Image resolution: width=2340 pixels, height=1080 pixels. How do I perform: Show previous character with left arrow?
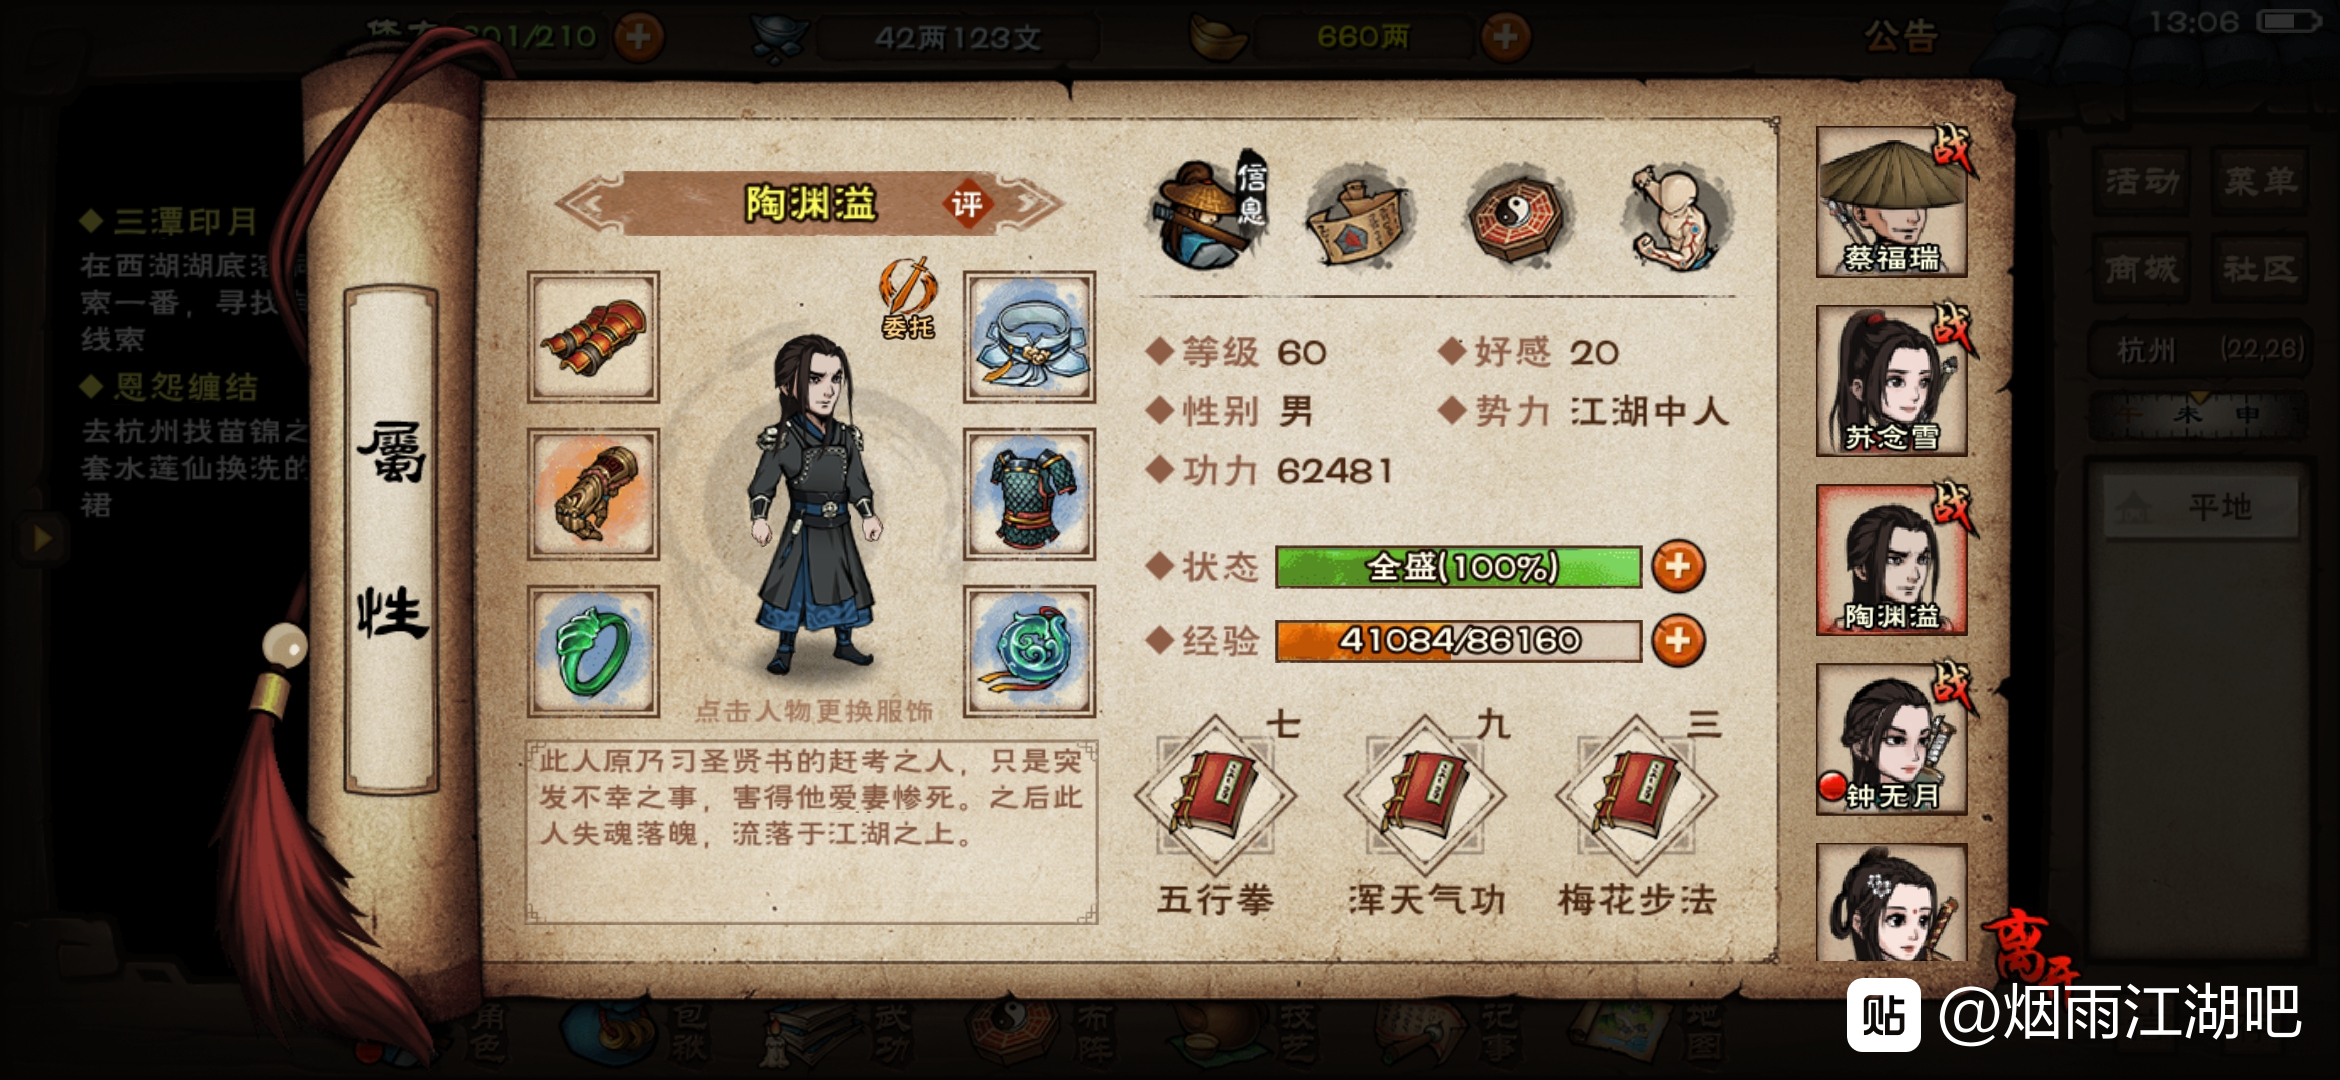click(590, 205)
